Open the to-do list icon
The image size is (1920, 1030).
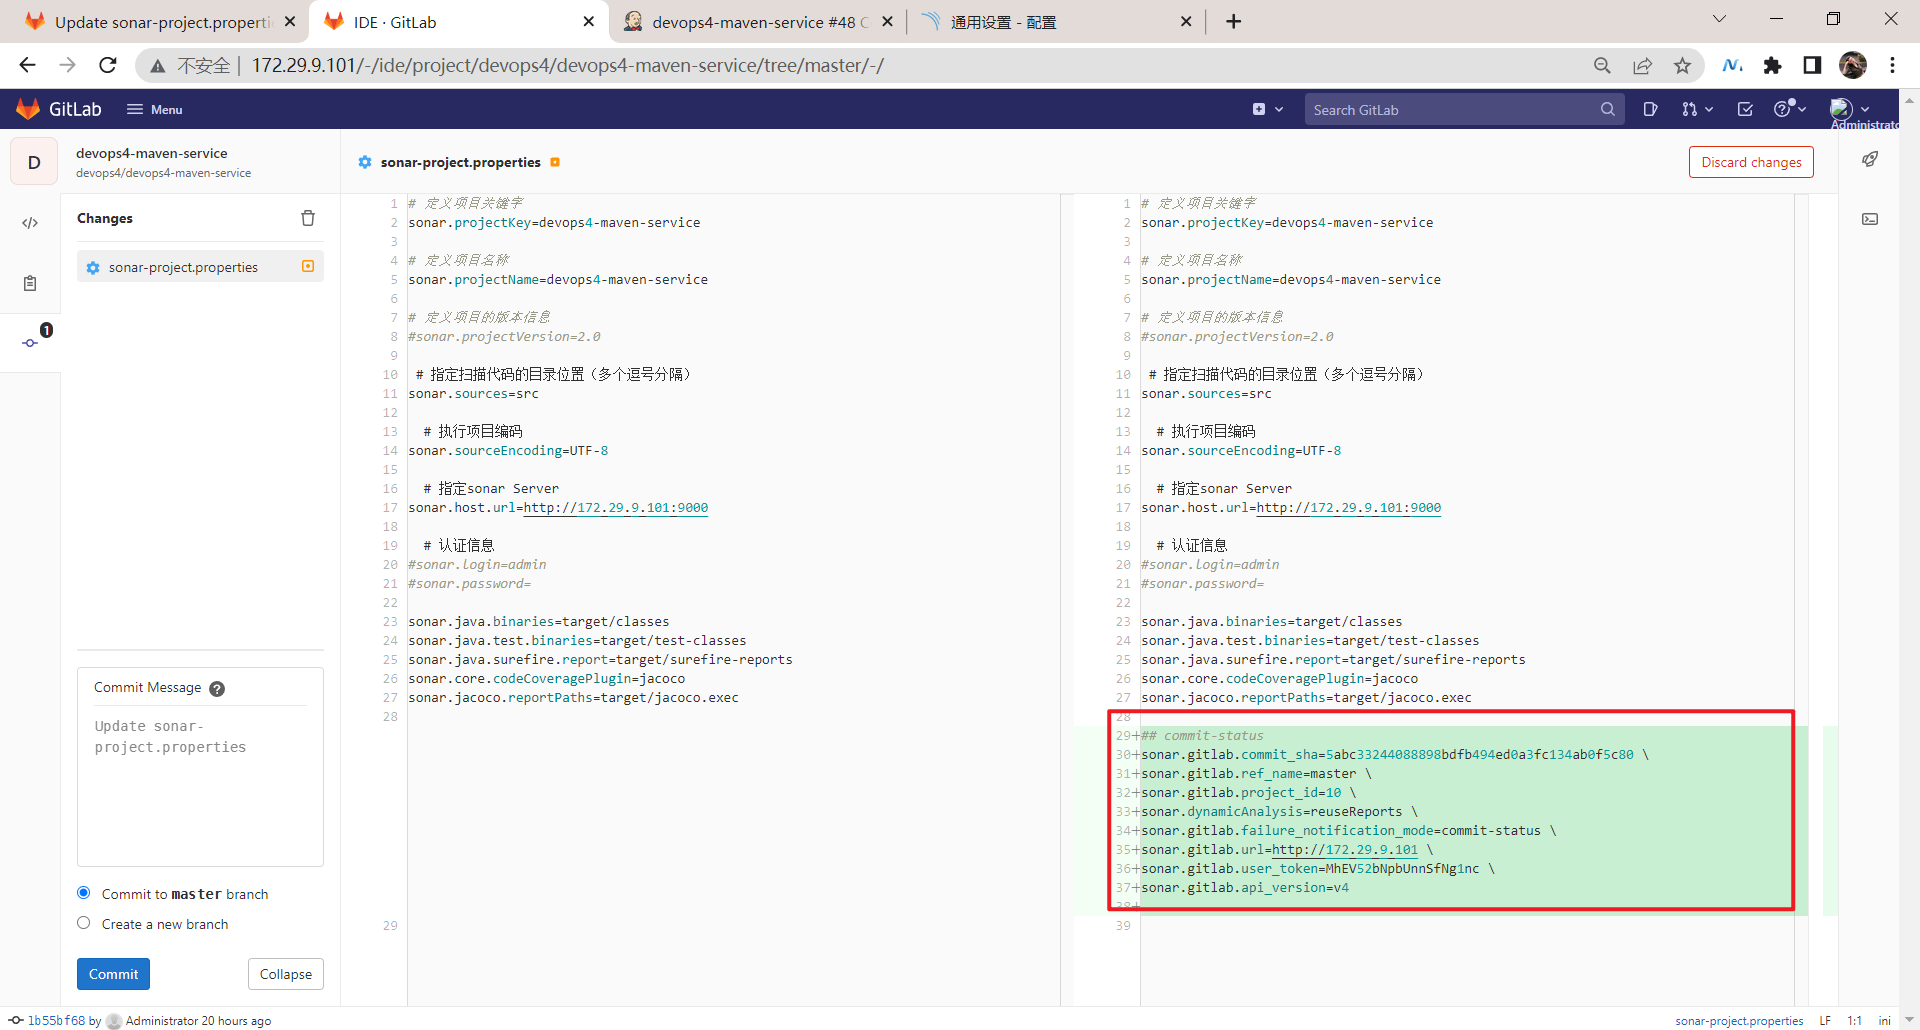[1745, 109]
